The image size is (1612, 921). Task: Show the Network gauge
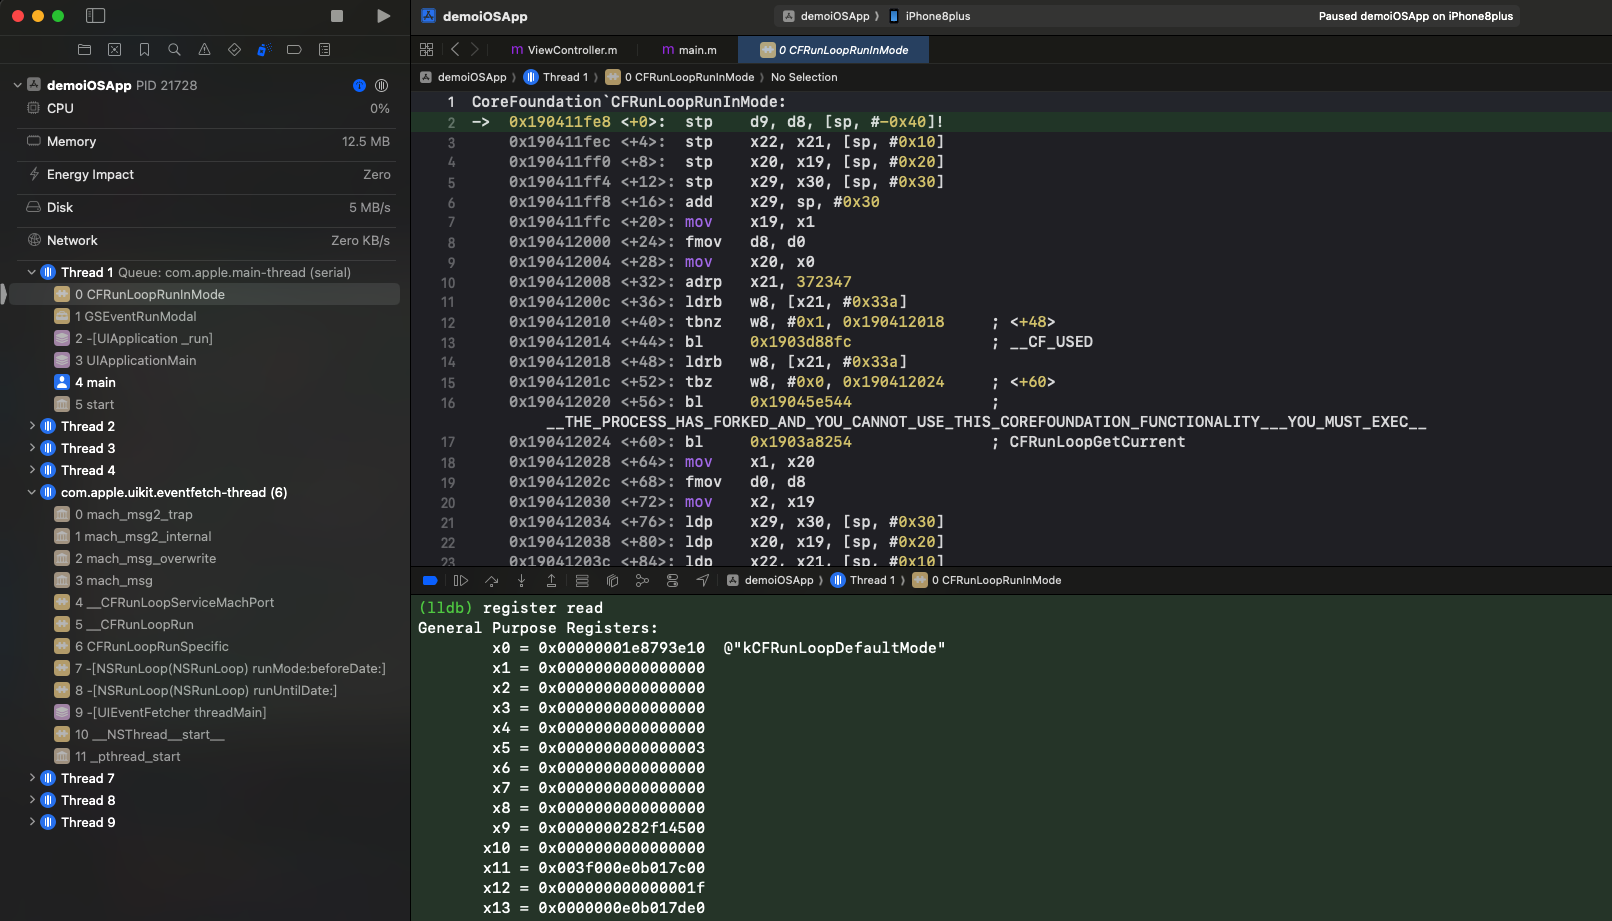[208, 240]
